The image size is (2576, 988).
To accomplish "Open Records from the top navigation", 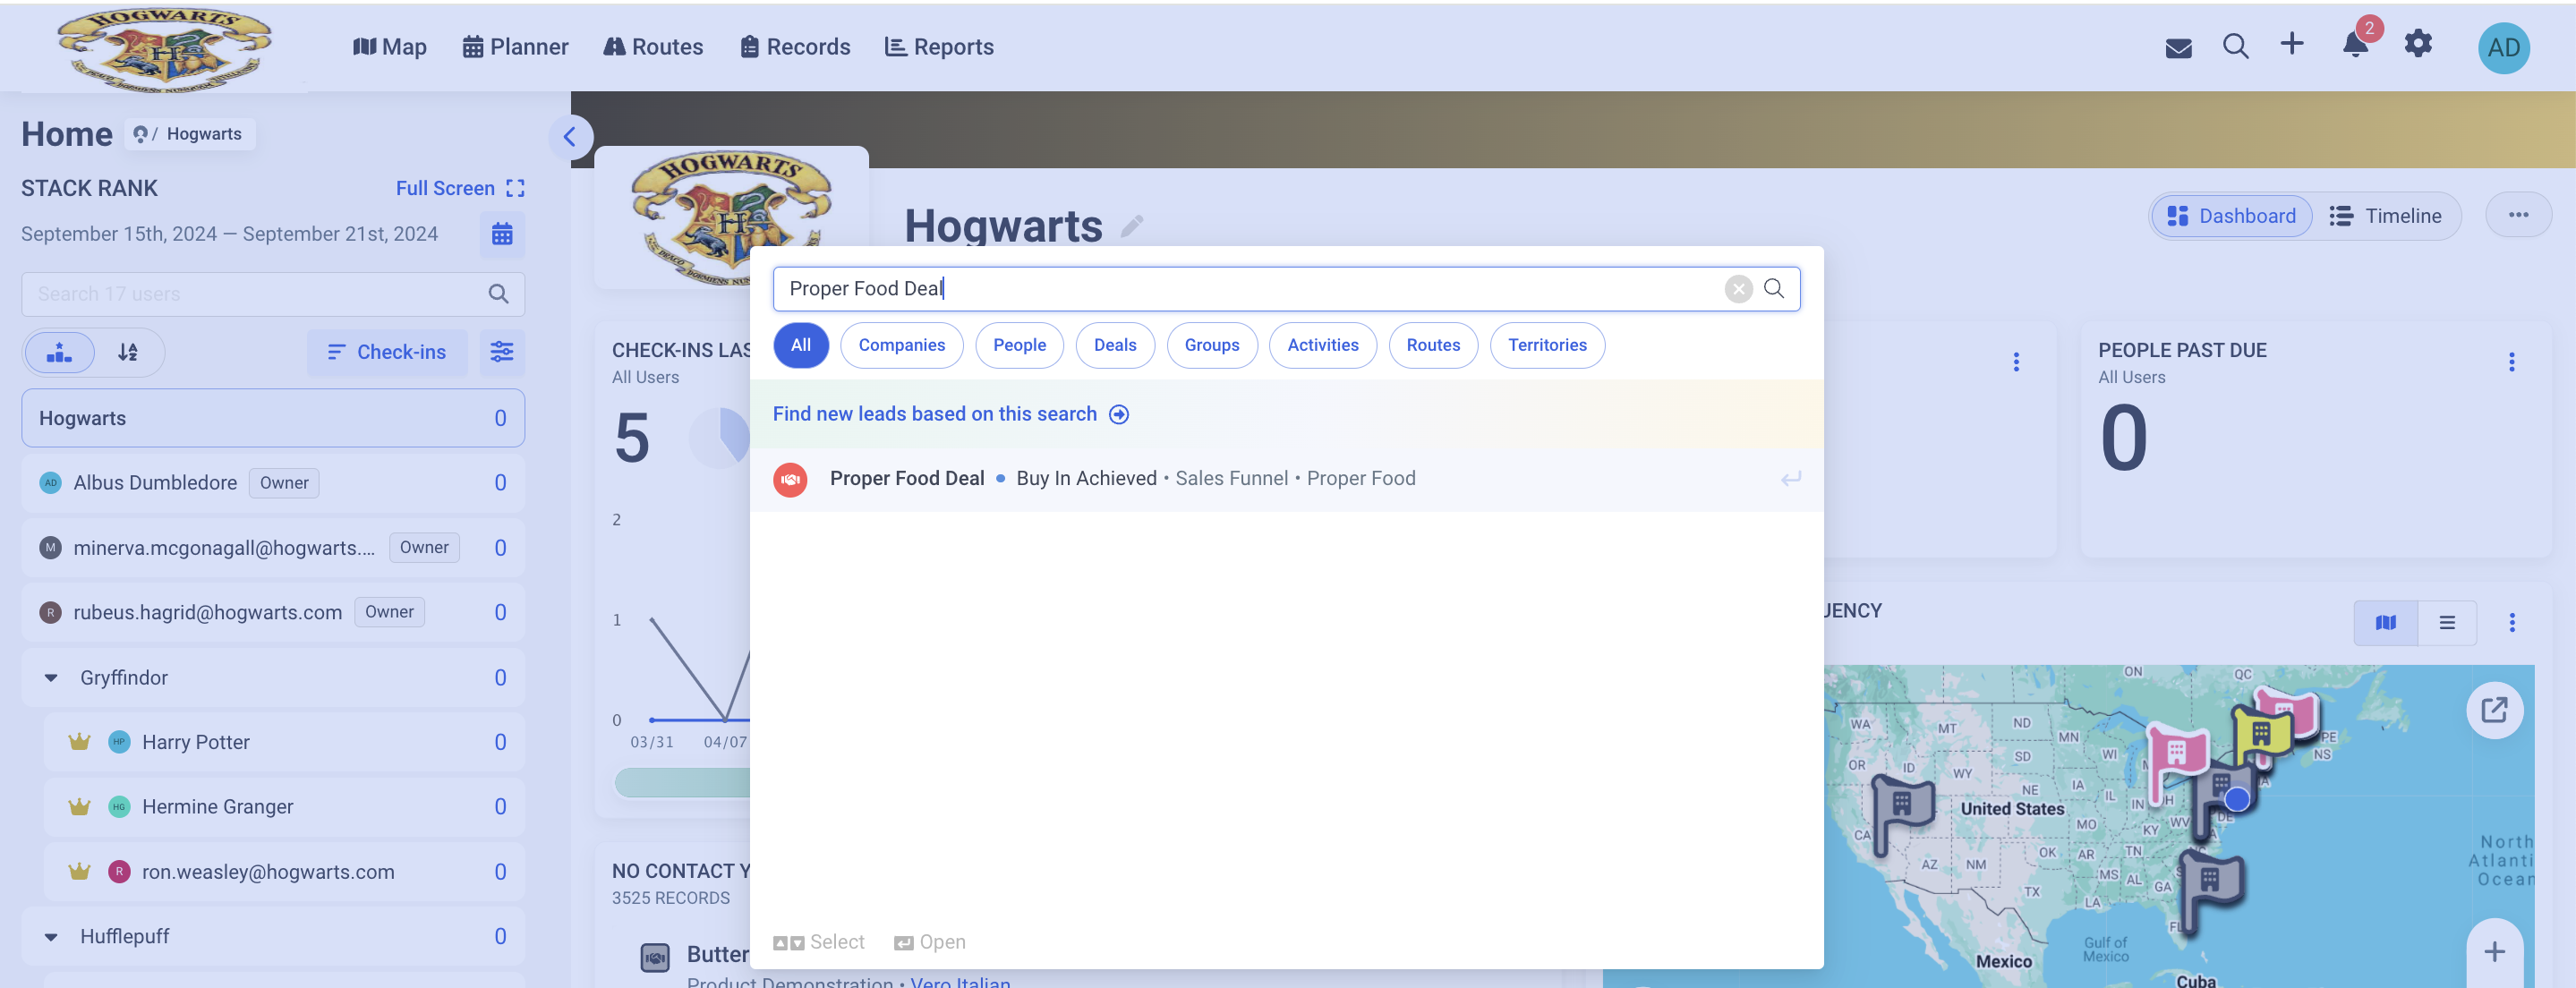I will (795, 47).
